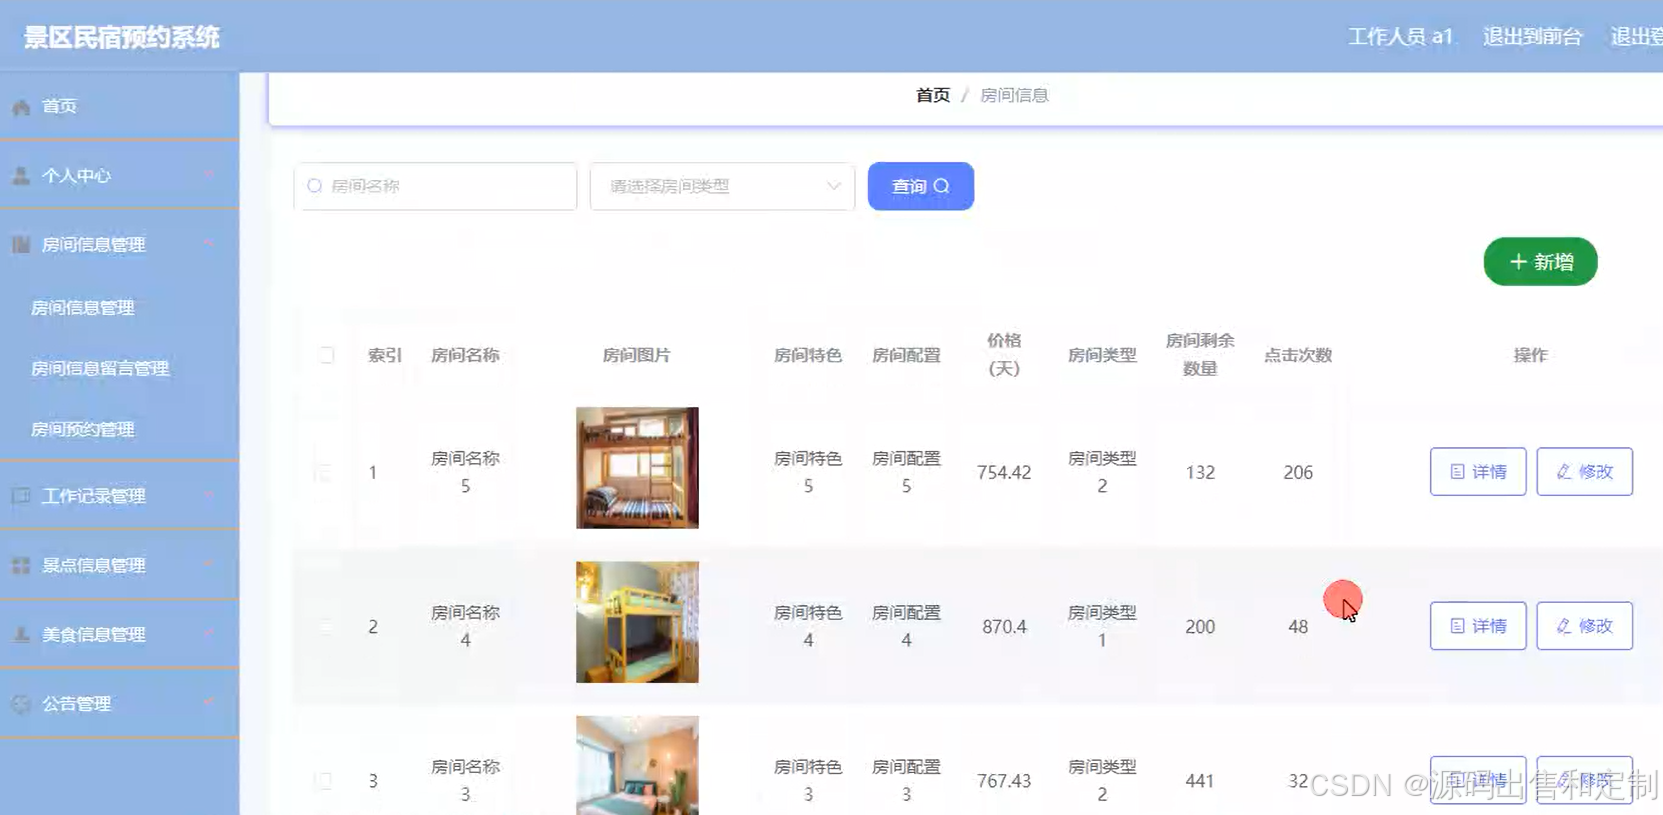This screenshot has width=1663, height=815.
Task: Click the grid icon beside 景点信息管理
Action: (x=21, y=565)
